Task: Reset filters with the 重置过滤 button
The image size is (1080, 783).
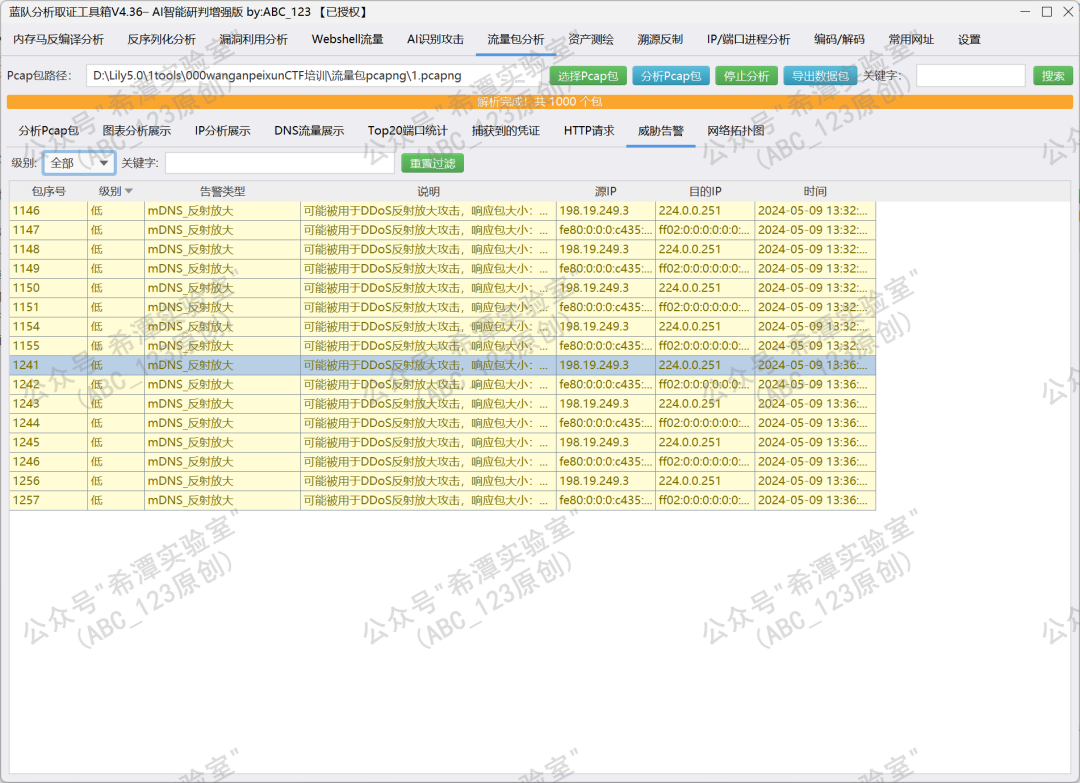Action: (x=433, y=163)
